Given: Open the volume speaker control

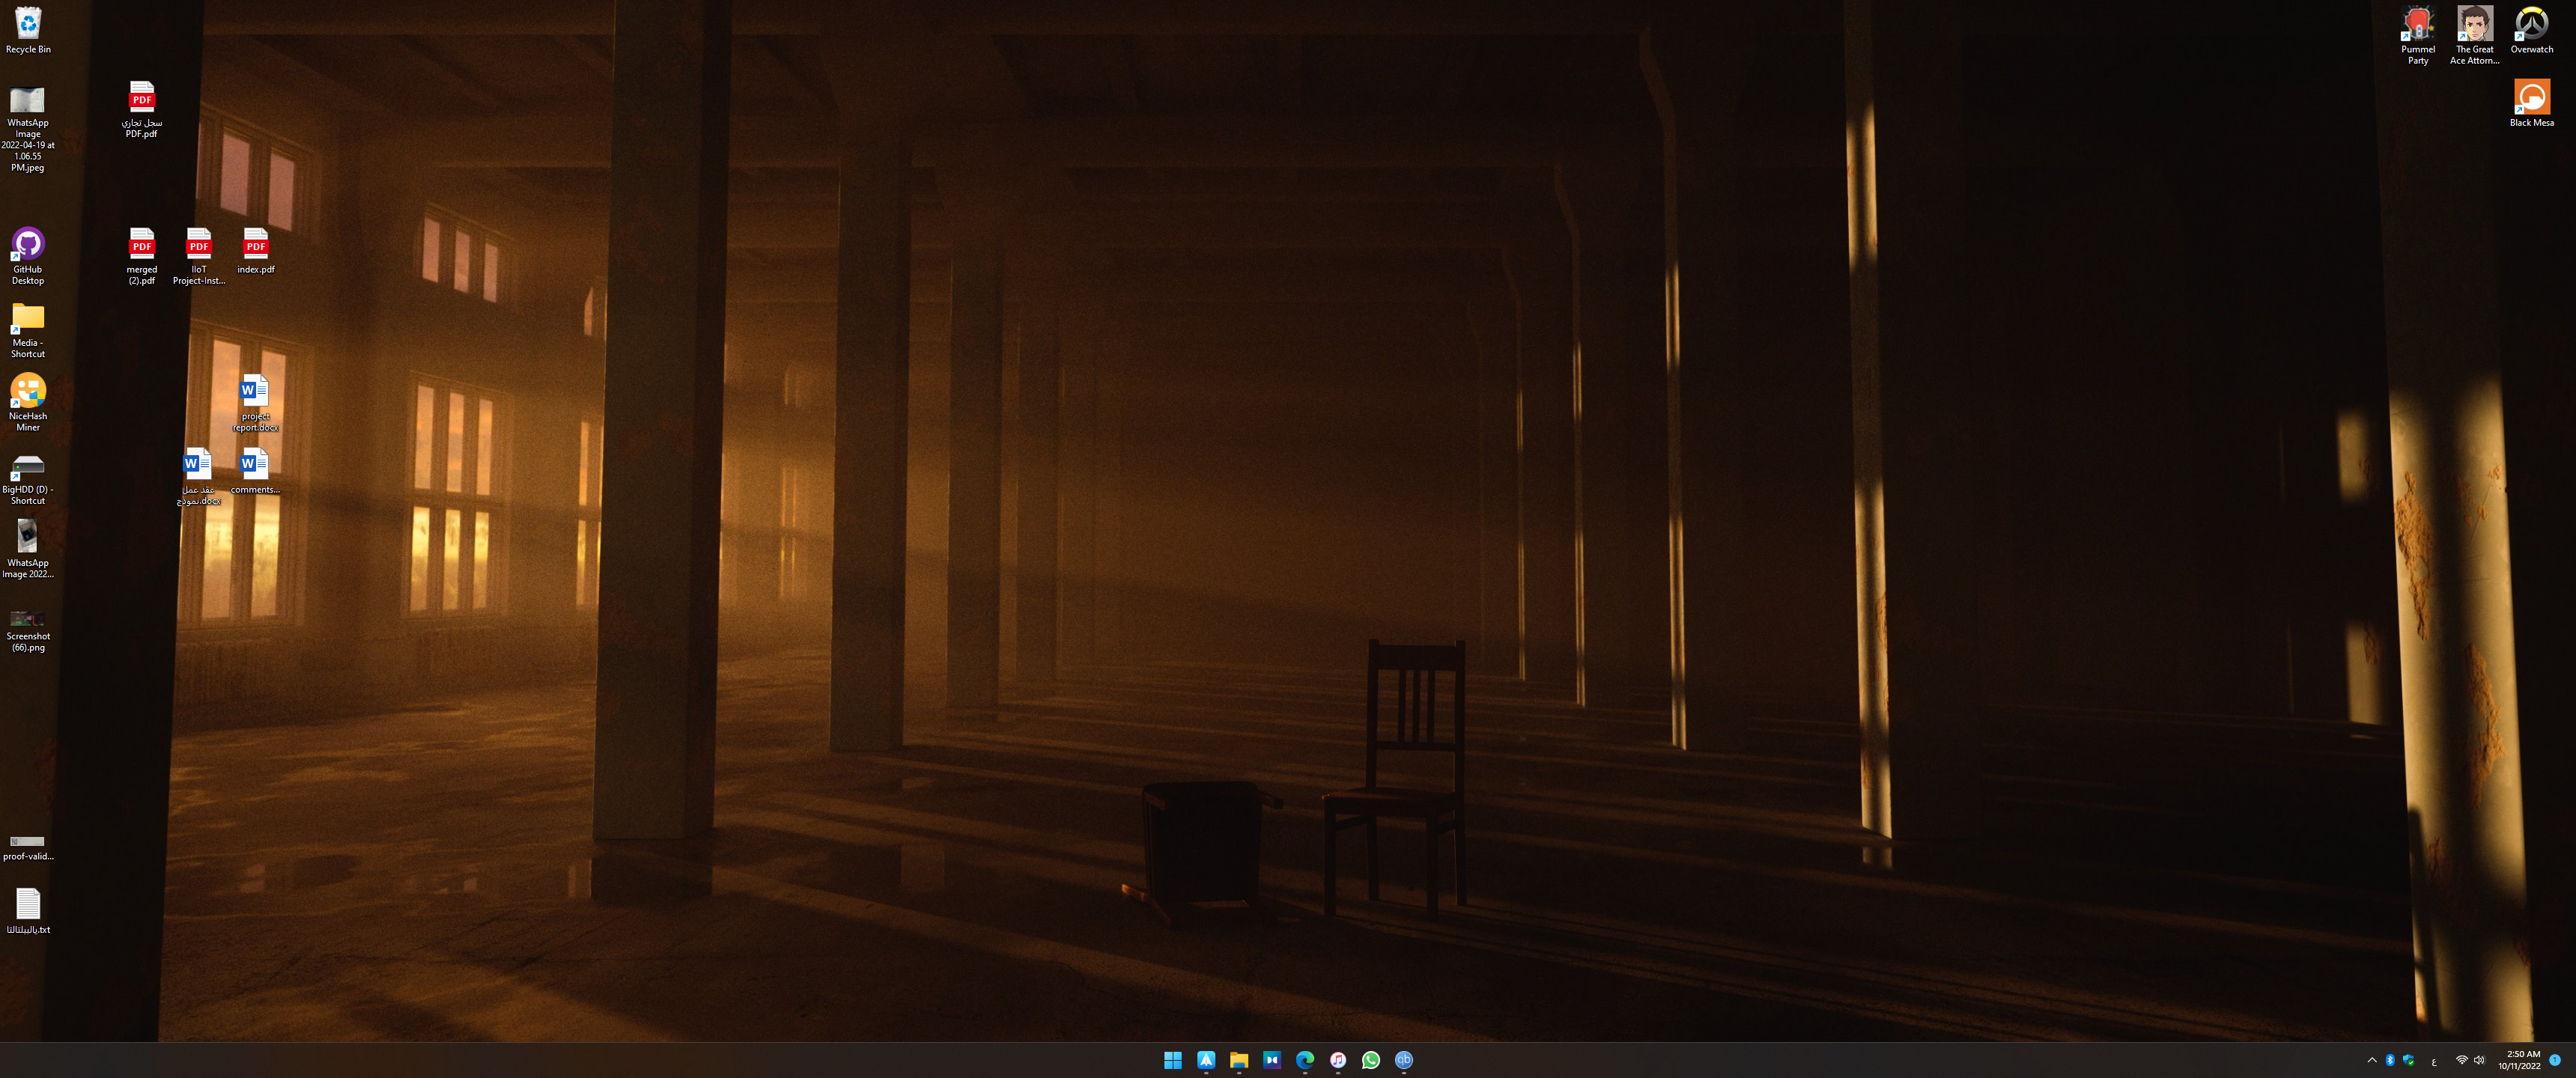Looking at the screenshot, I should point(2479,1060).
